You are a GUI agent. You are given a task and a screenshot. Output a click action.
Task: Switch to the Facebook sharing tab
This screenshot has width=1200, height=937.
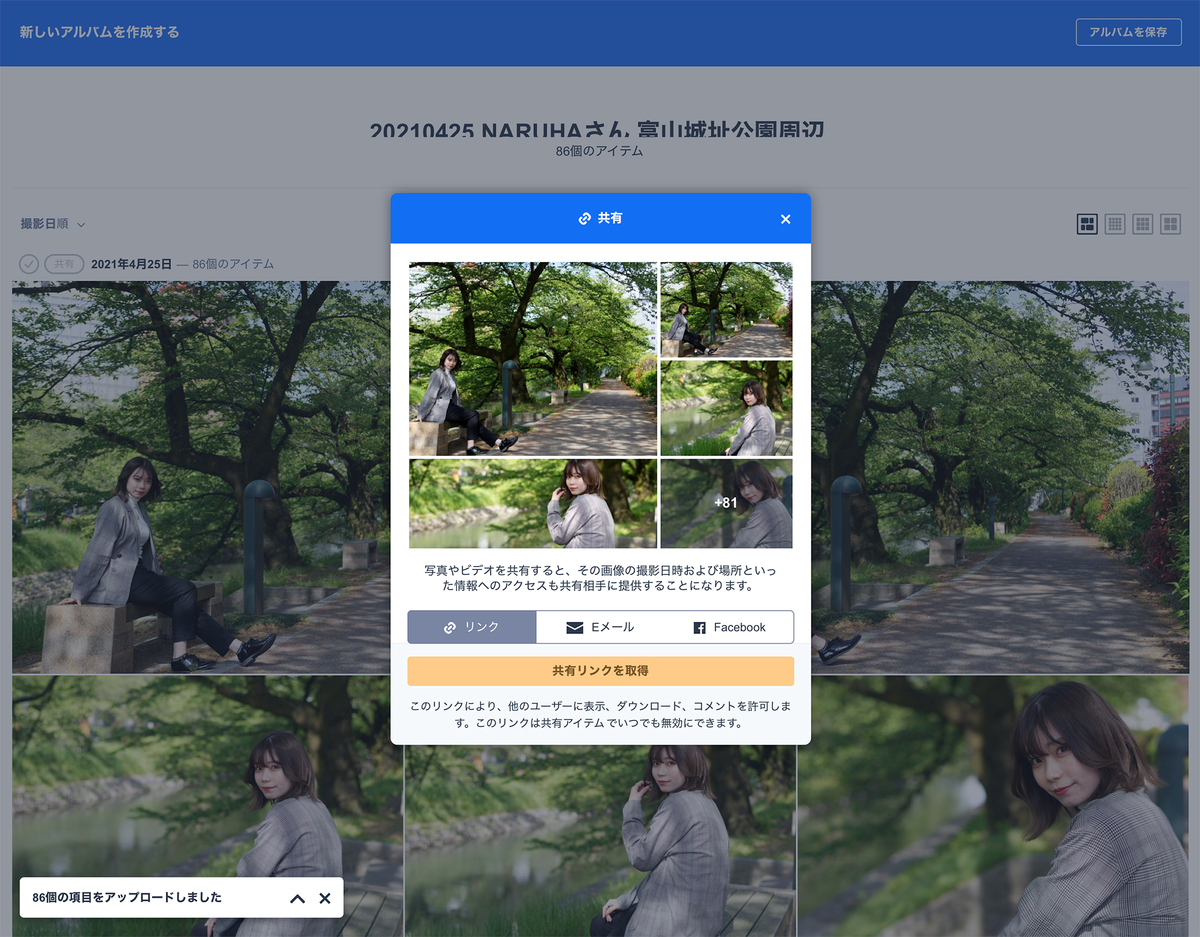click(729, 627)
